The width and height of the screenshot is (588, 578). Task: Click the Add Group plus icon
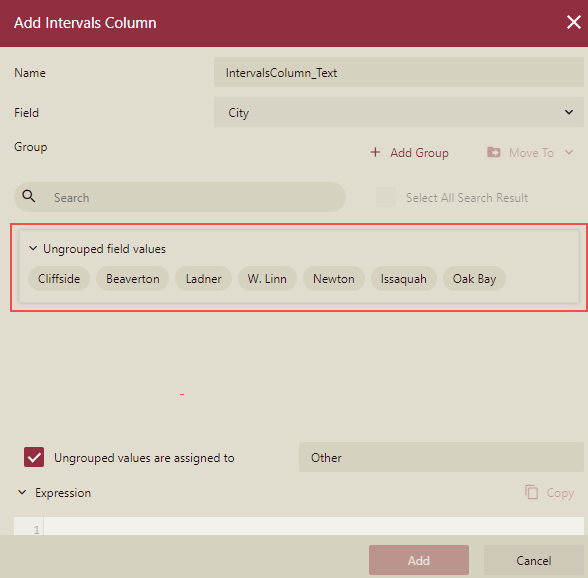[x=375, y=152]
